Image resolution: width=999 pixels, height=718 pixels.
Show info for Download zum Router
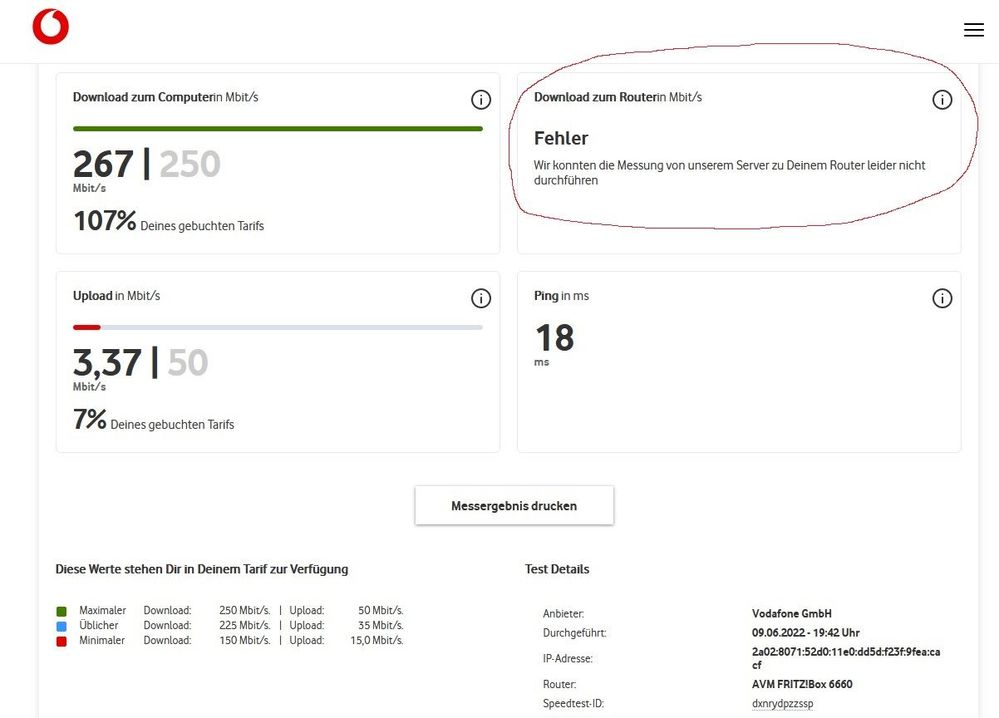(942, 99)
